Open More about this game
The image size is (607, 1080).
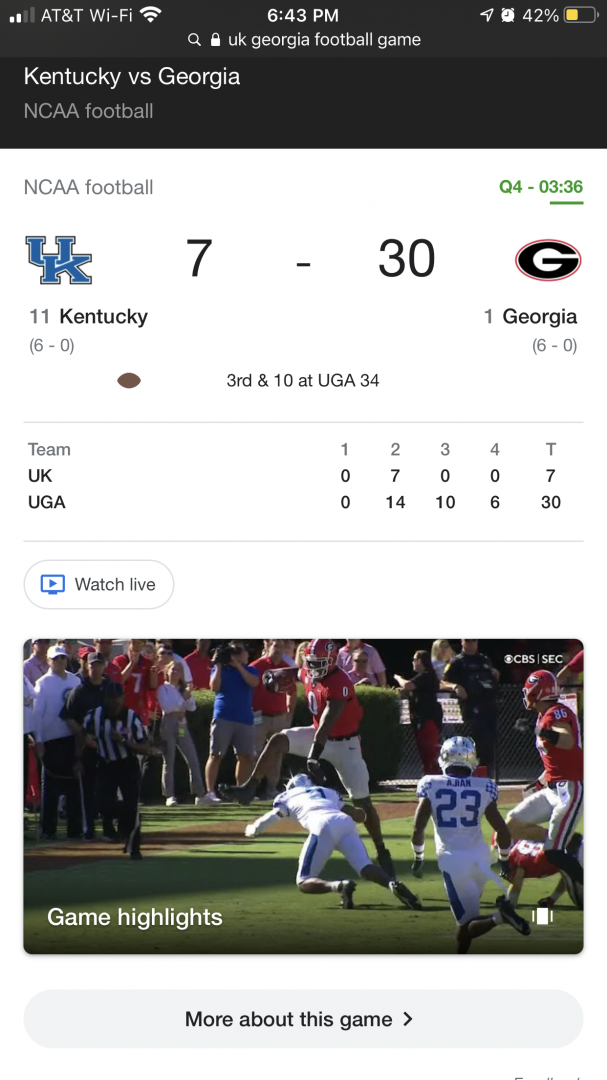[x=288, y=1019]
